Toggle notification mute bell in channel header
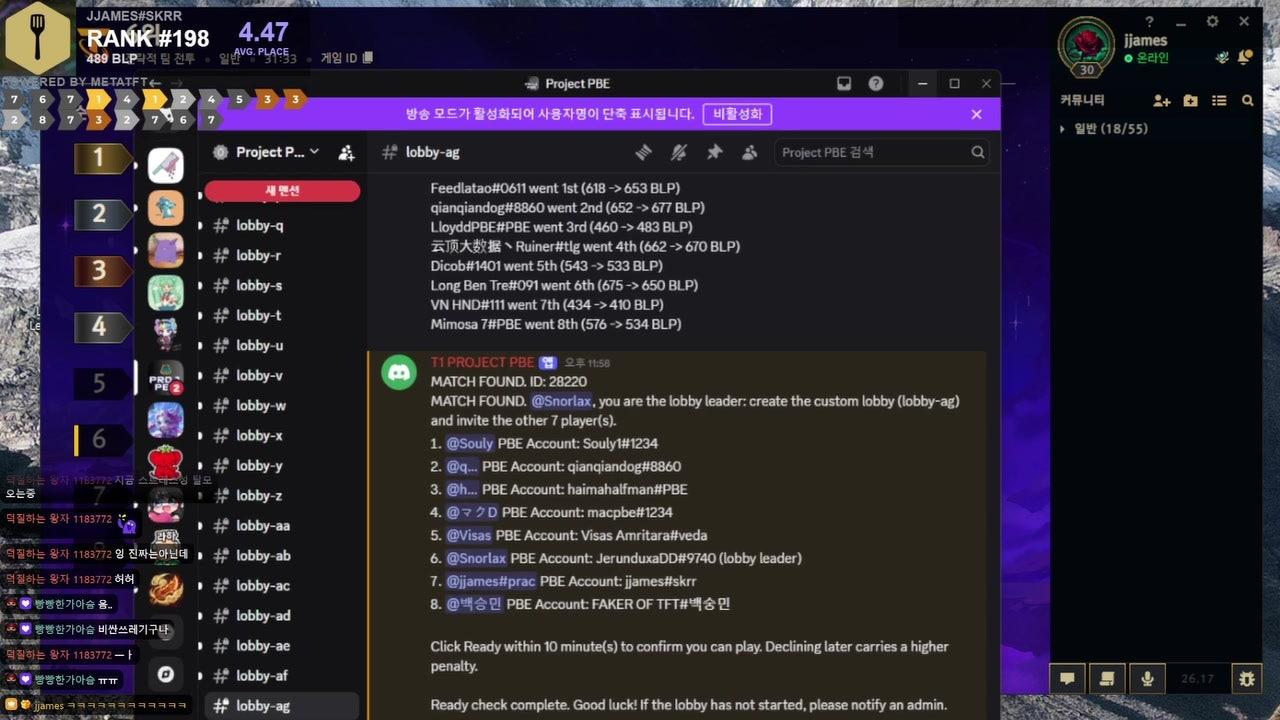This screenshot has height=720, width=1280. coord(679,152)
